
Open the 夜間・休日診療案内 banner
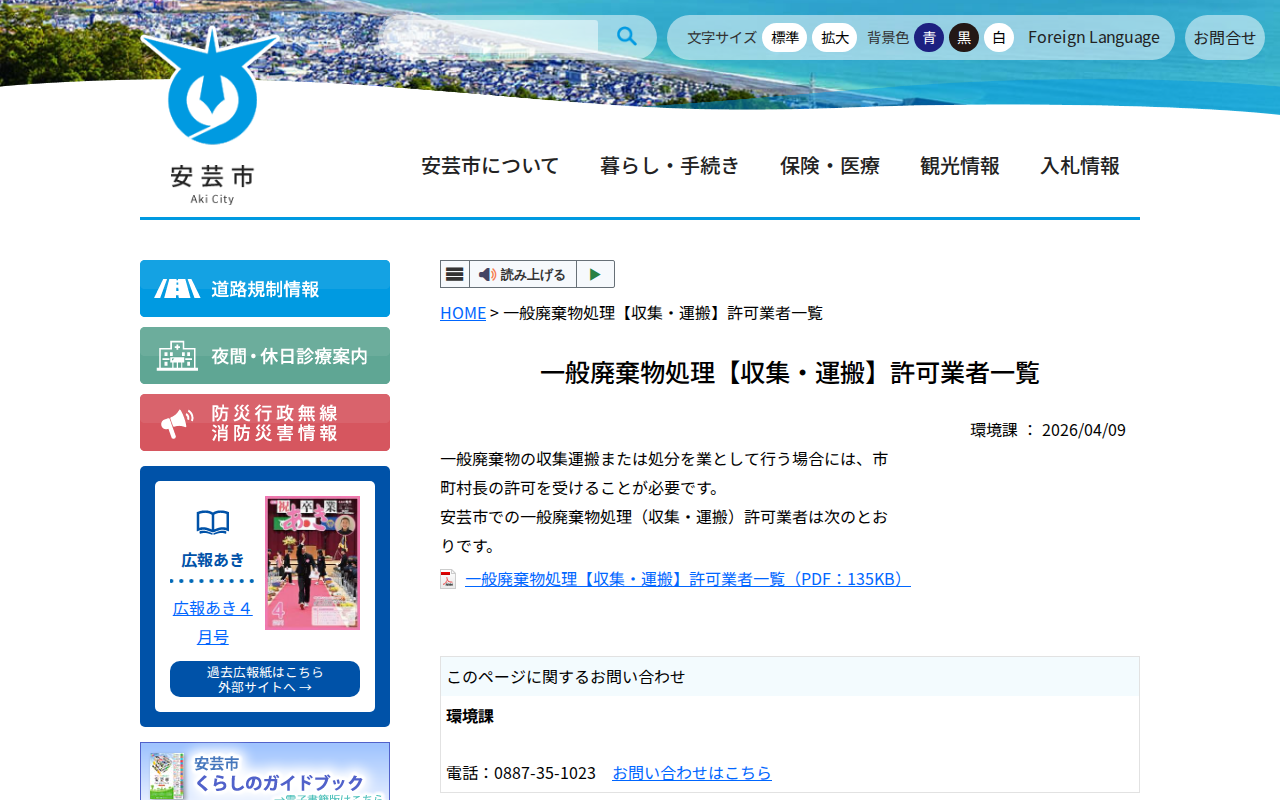click(265, 356)
